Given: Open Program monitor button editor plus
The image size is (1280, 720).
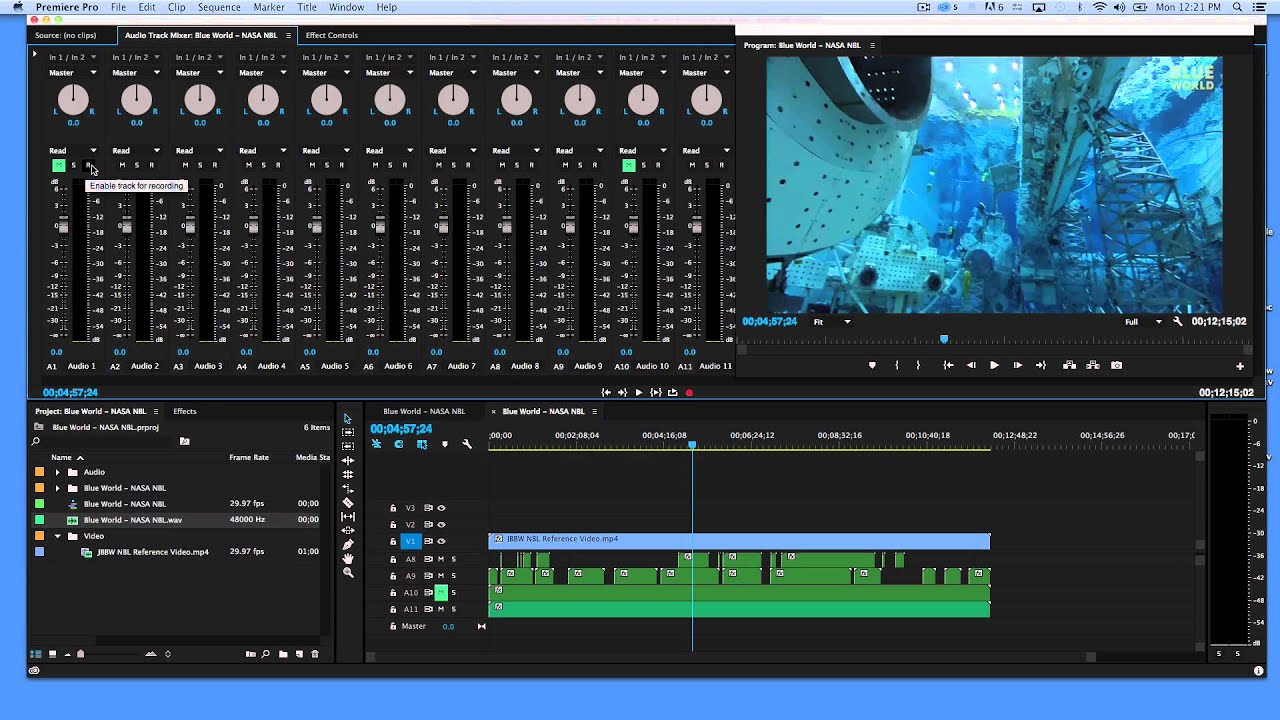Looking at the screenshot, I should [x=1240, y=366].
